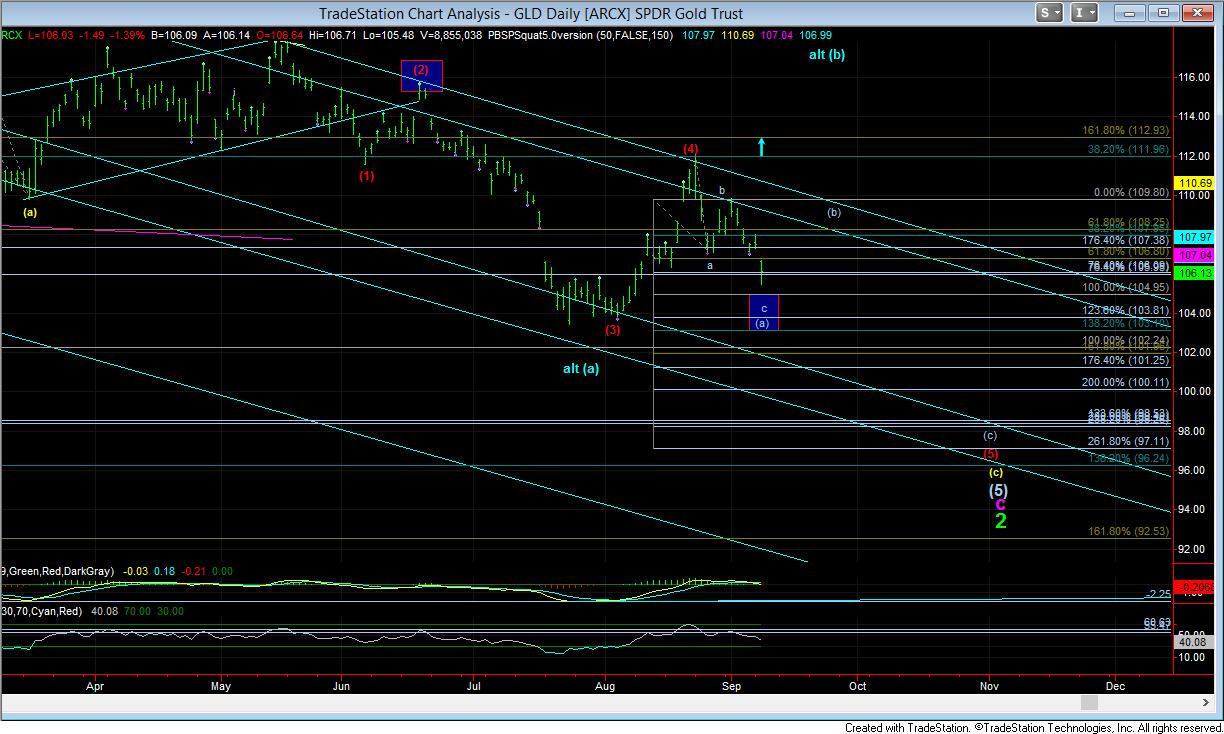Select the red (5) wave label
Viewport: 1224px width, 734px height.
pyautogui.click(x=990, y=453)
